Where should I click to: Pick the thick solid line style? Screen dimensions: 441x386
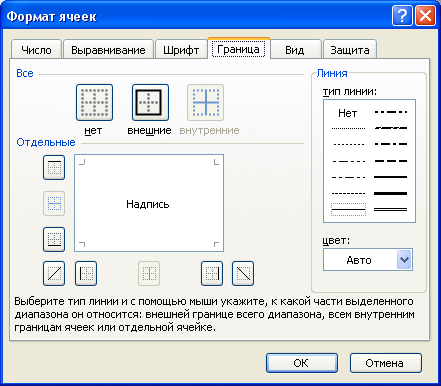tap(391, 193)
